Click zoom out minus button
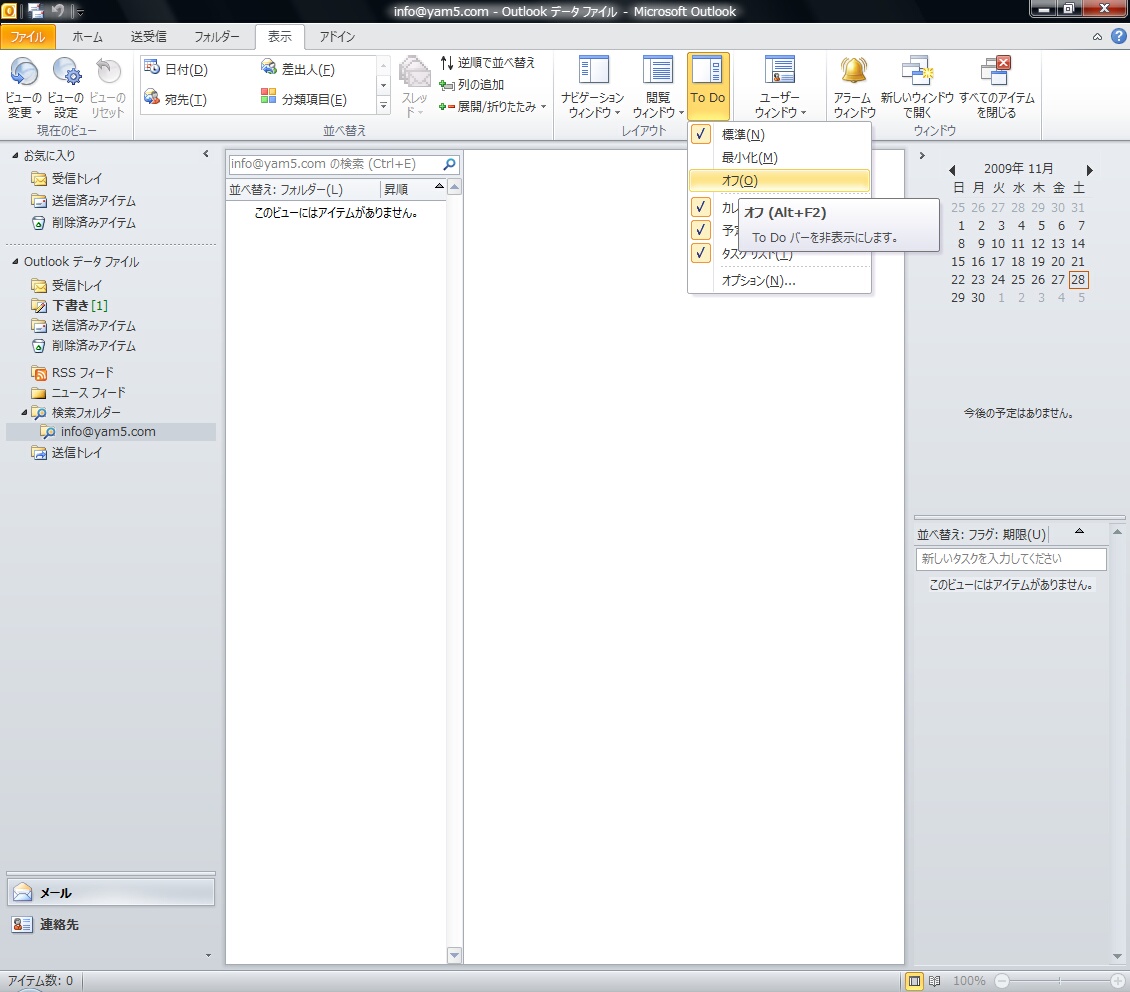 1002,981
